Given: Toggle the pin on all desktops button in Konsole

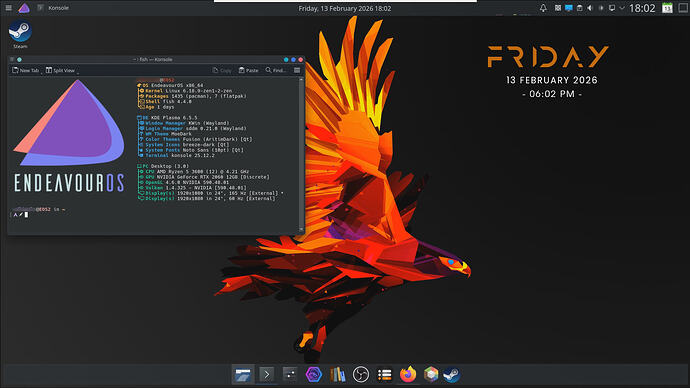Looking at the screenshot, I should (19, 59).
